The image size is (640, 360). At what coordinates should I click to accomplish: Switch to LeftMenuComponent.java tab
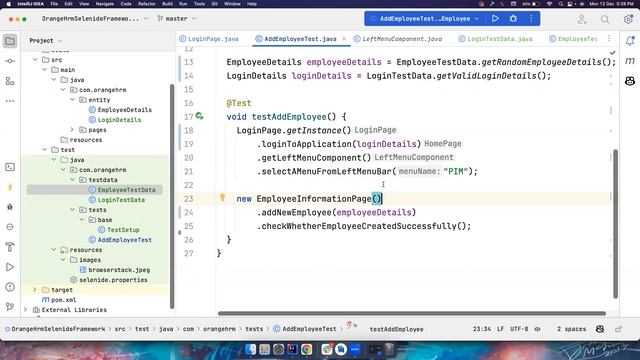pyautogui.click(x=398, y=39)
